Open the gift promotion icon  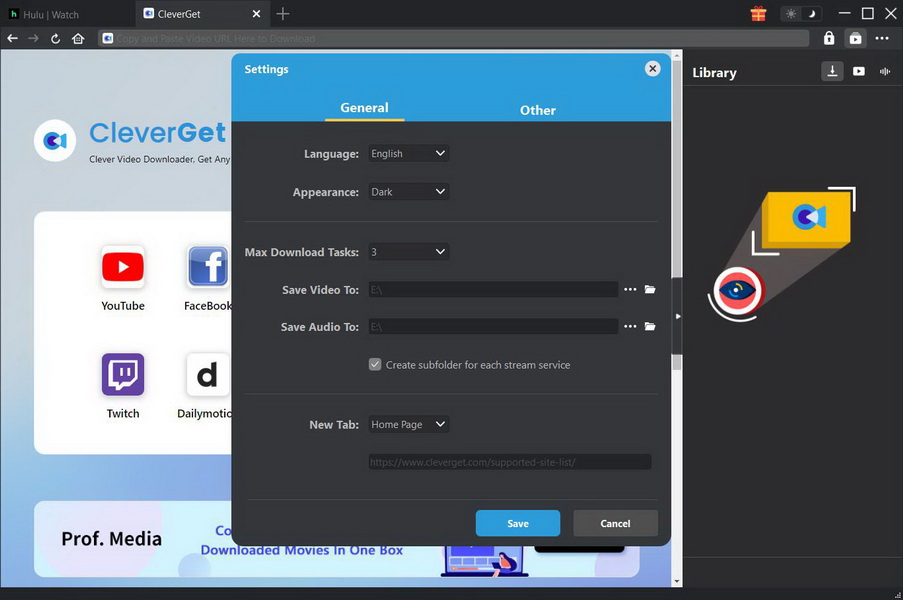[757, 13]
